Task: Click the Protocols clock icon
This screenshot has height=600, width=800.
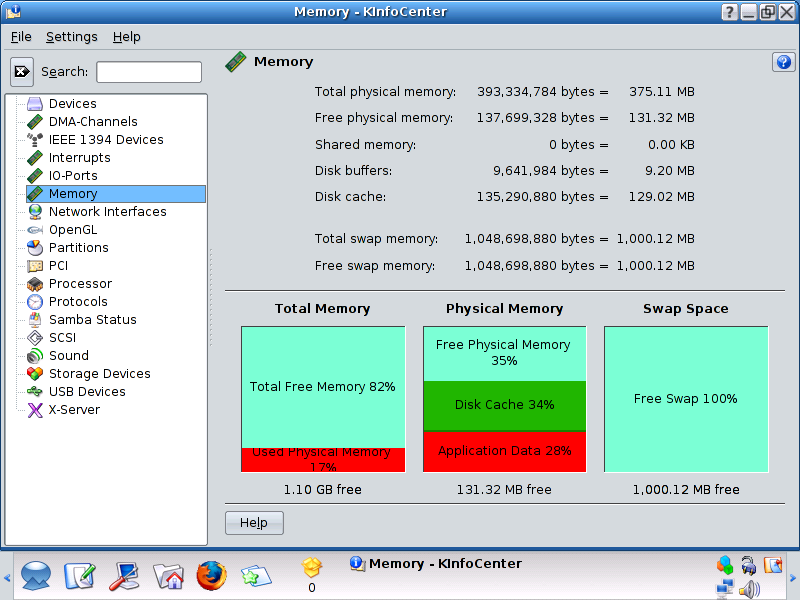Action: [35, 302]
